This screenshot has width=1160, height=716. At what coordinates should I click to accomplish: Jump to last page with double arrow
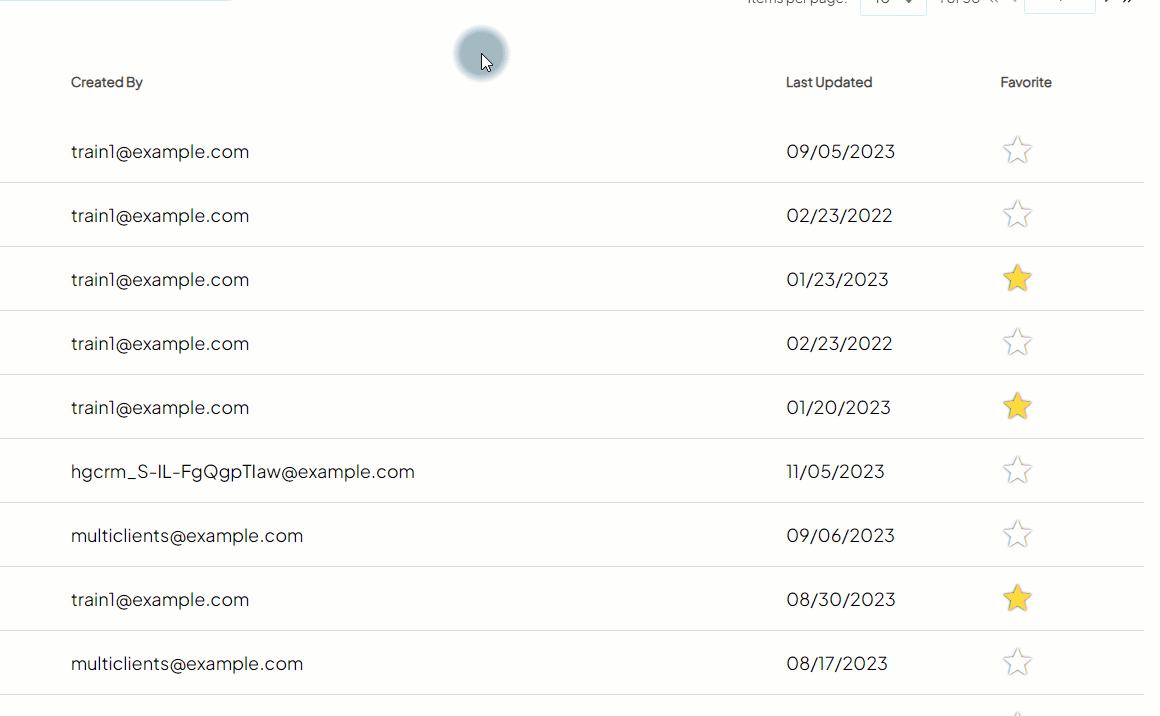(x=1128, y=3)
